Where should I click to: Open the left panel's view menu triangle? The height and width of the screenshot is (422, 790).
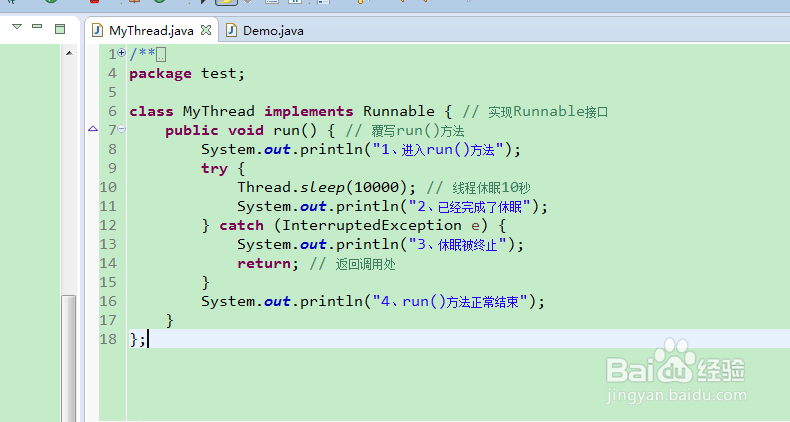pos(17,26)
